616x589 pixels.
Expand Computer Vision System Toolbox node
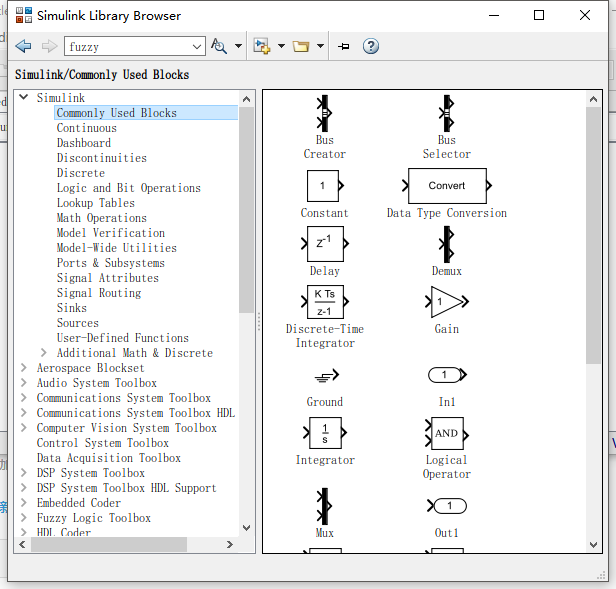pyautogui.click(x=24, y=428)
